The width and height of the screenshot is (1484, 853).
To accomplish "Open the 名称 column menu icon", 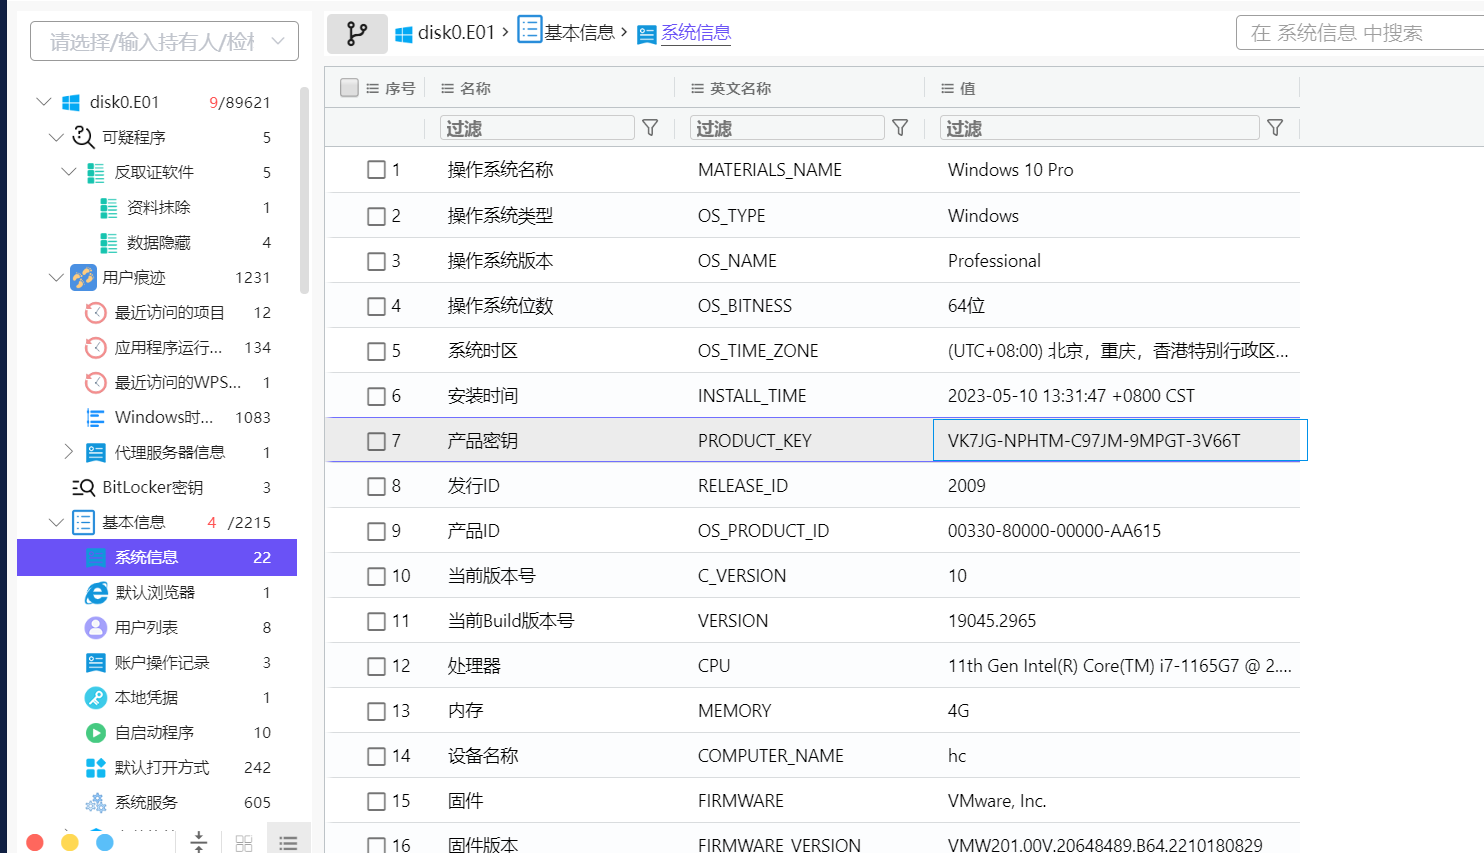I will point(448,88).
